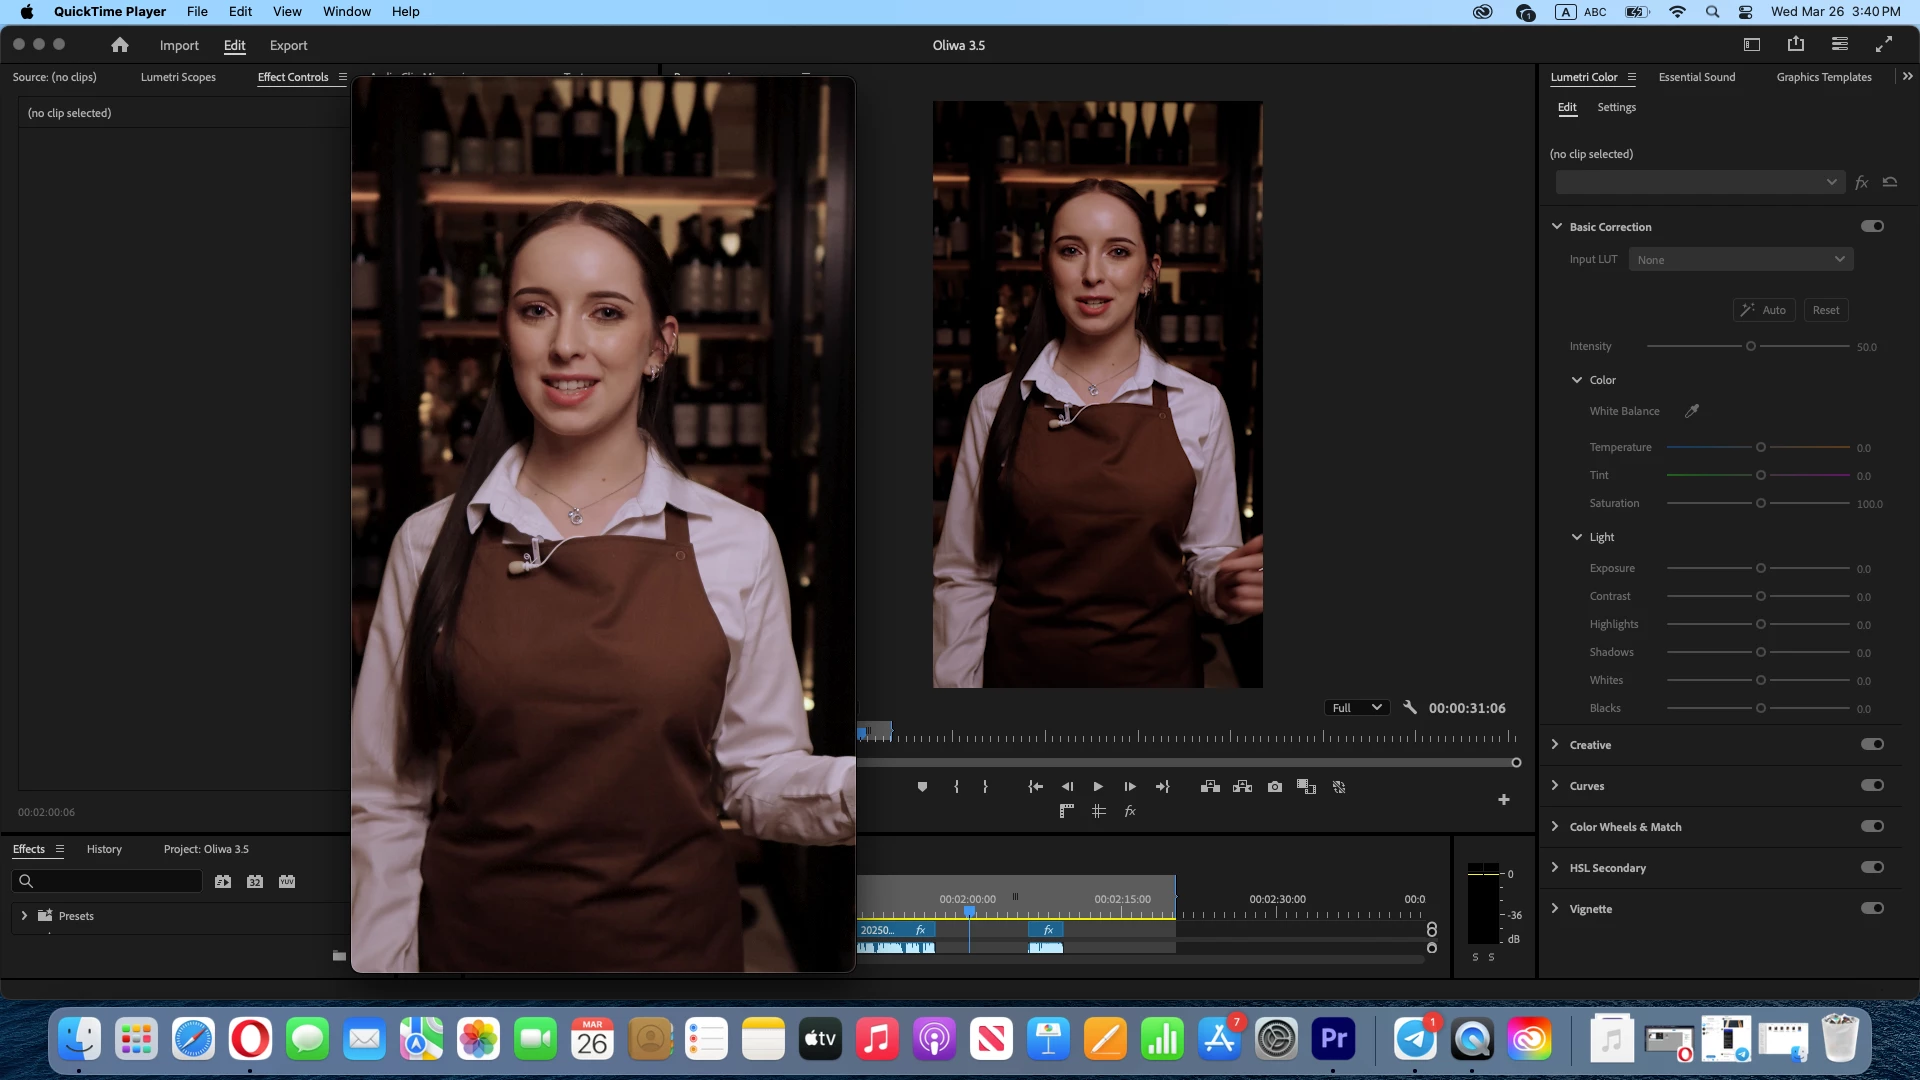Switch to the Essential Sound tab
Screen dimensions: 1920x1080
point(1696,77)
